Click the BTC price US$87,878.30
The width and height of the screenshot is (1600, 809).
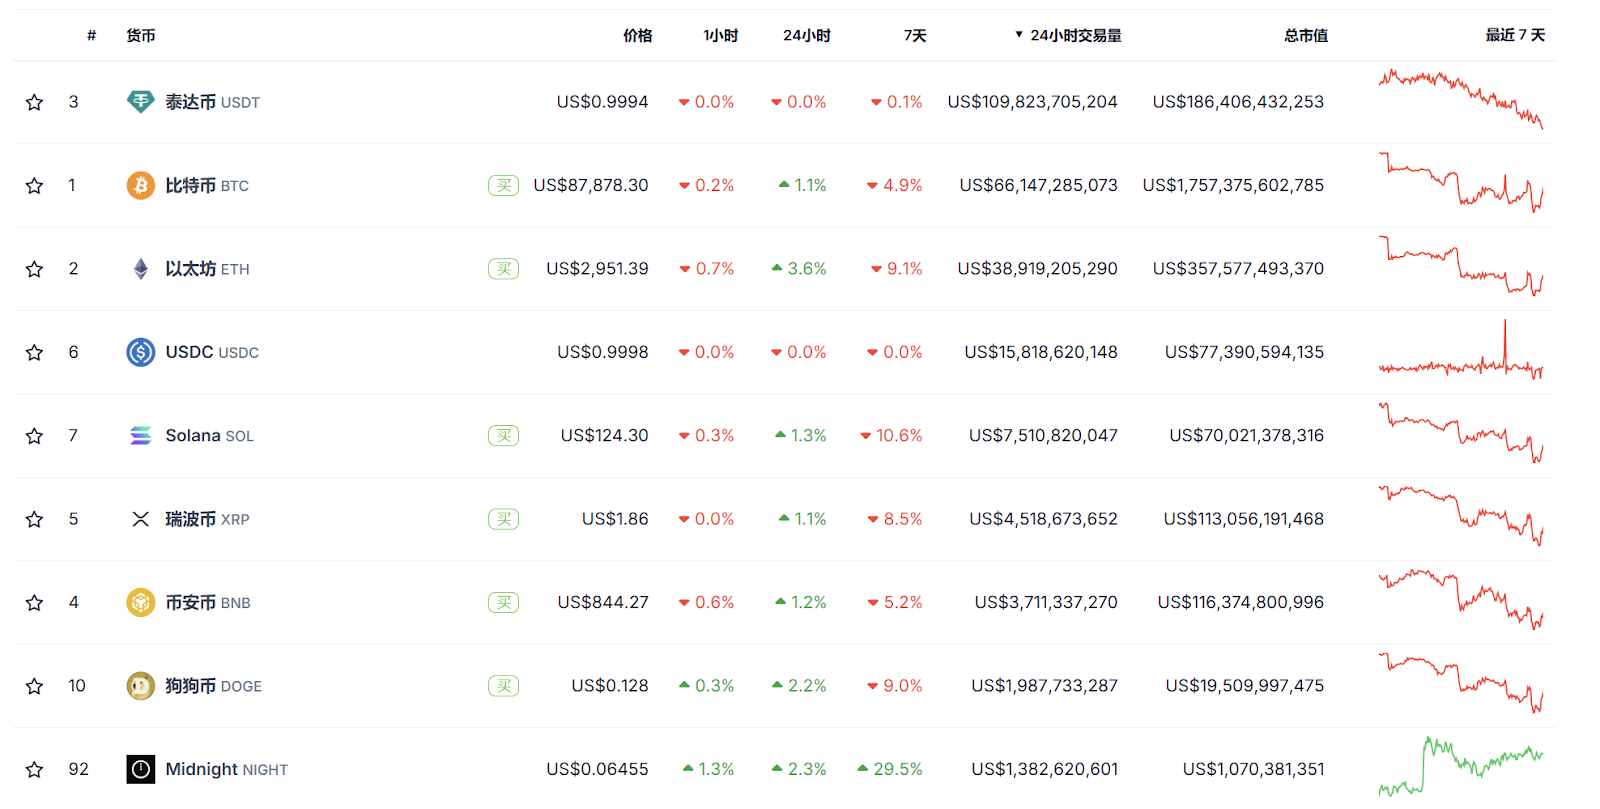coord(591,185)
